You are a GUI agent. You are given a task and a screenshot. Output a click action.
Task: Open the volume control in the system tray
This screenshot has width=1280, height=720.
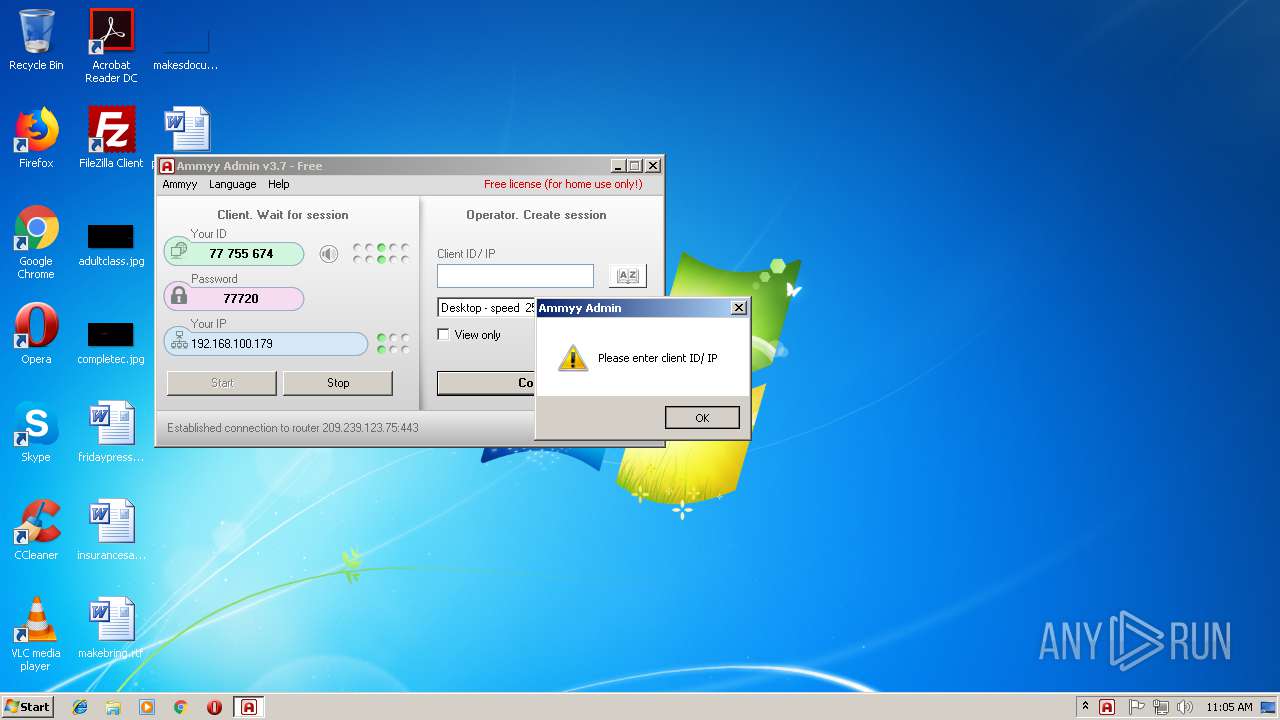1185,707
